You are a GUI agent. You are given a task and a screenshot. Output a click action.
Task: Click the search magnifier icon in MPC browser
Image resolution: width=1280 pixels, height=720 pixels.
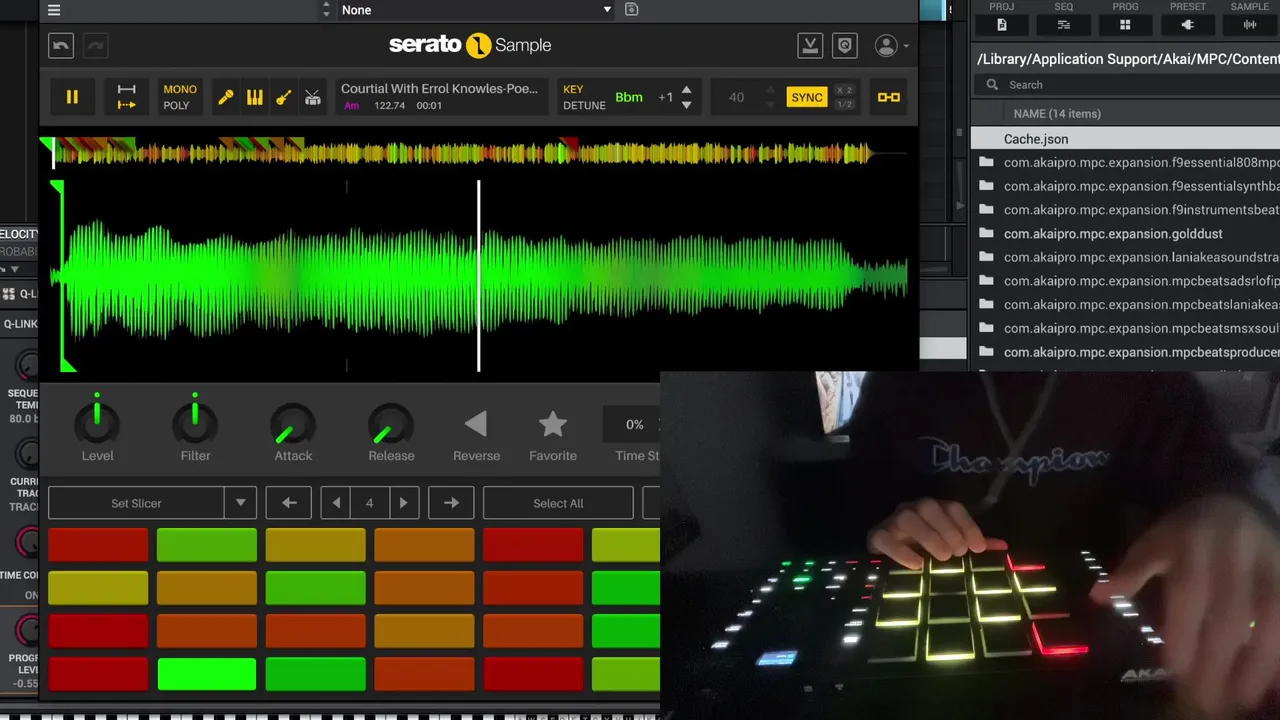click(x=992, y=85)
